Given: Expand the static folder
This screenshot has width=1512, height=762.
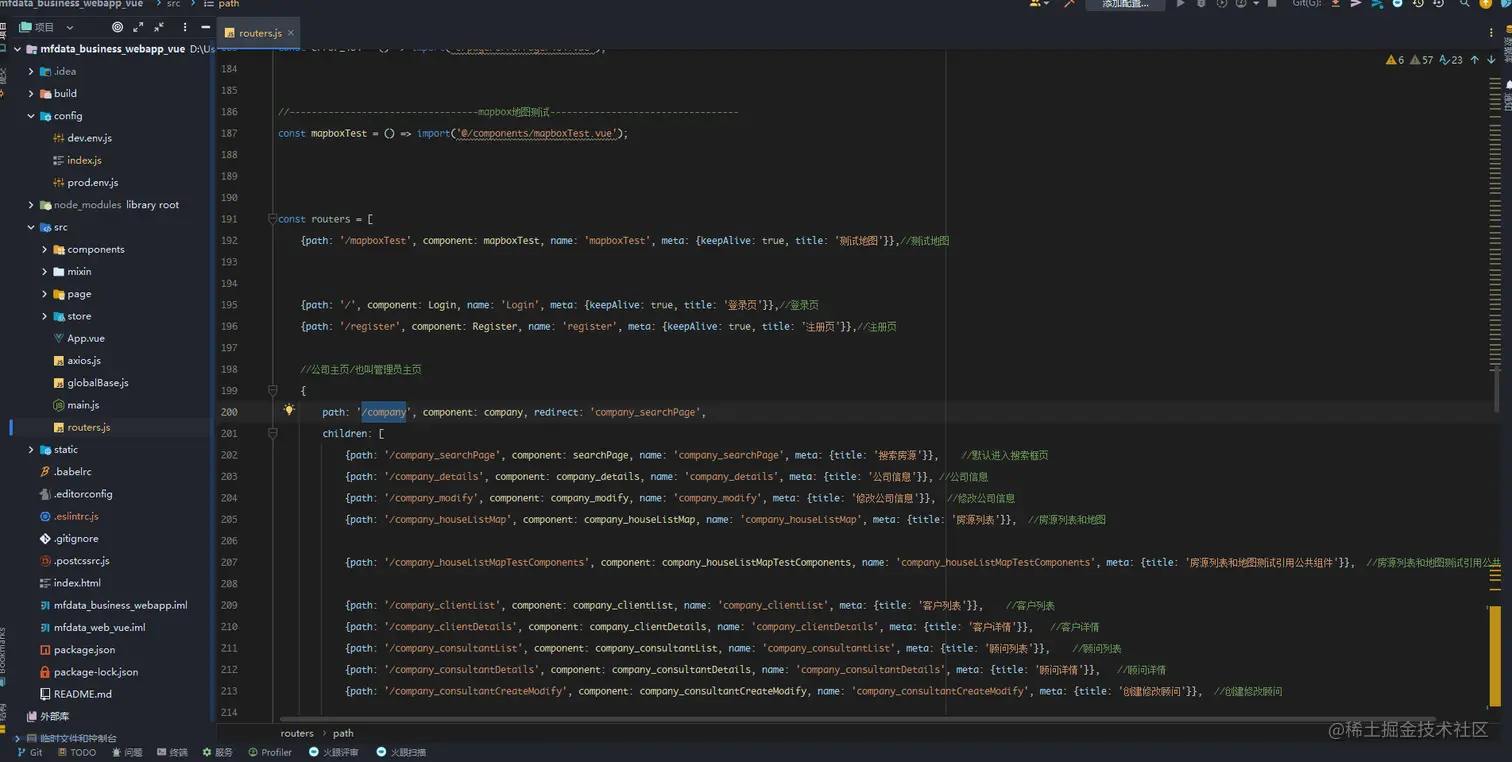Looking at the screenshot, I should pyautogui.click(x=31, y=449).
